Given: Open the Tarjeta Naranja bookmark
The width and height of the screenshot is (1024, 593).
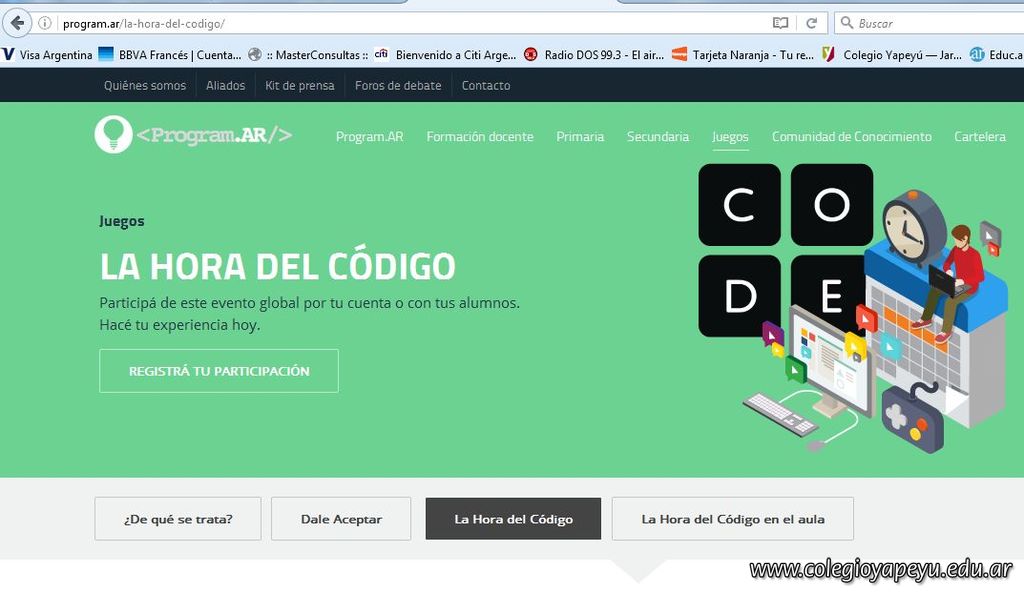Looking at the screenshot, I should tap(743, 55).
